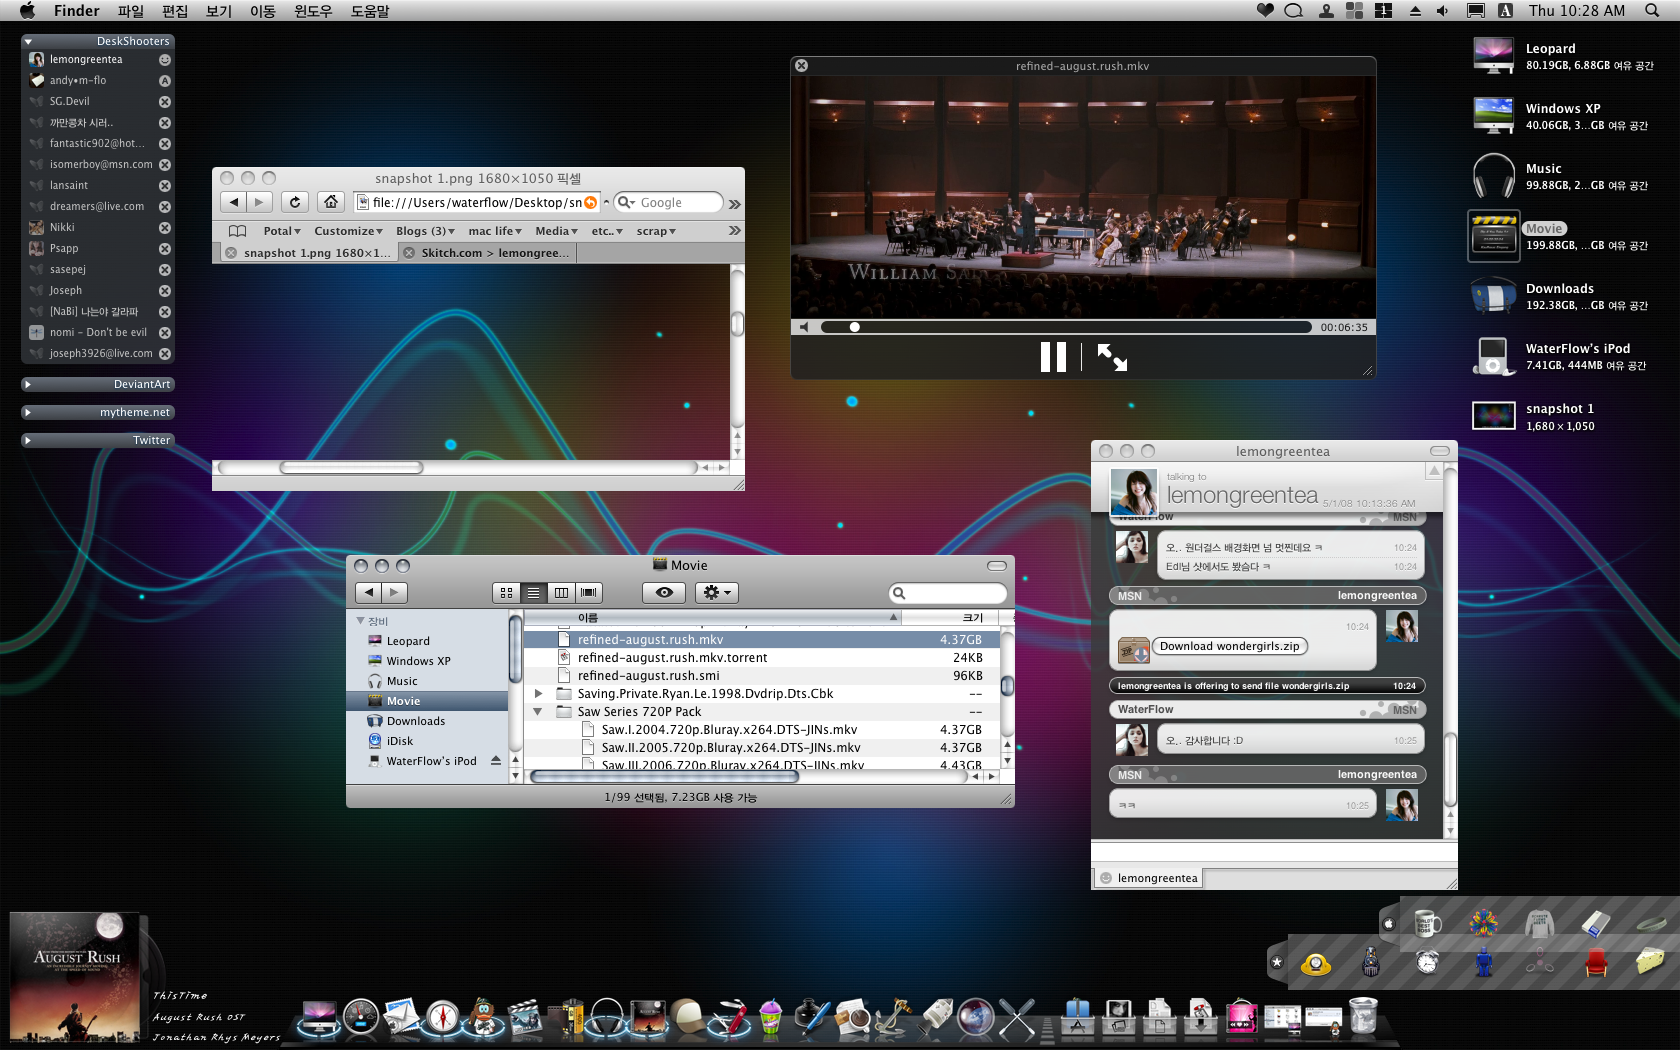Select iDisk in Finder sidebar
The image size is (1680, 1050).
tap(427, 741)
